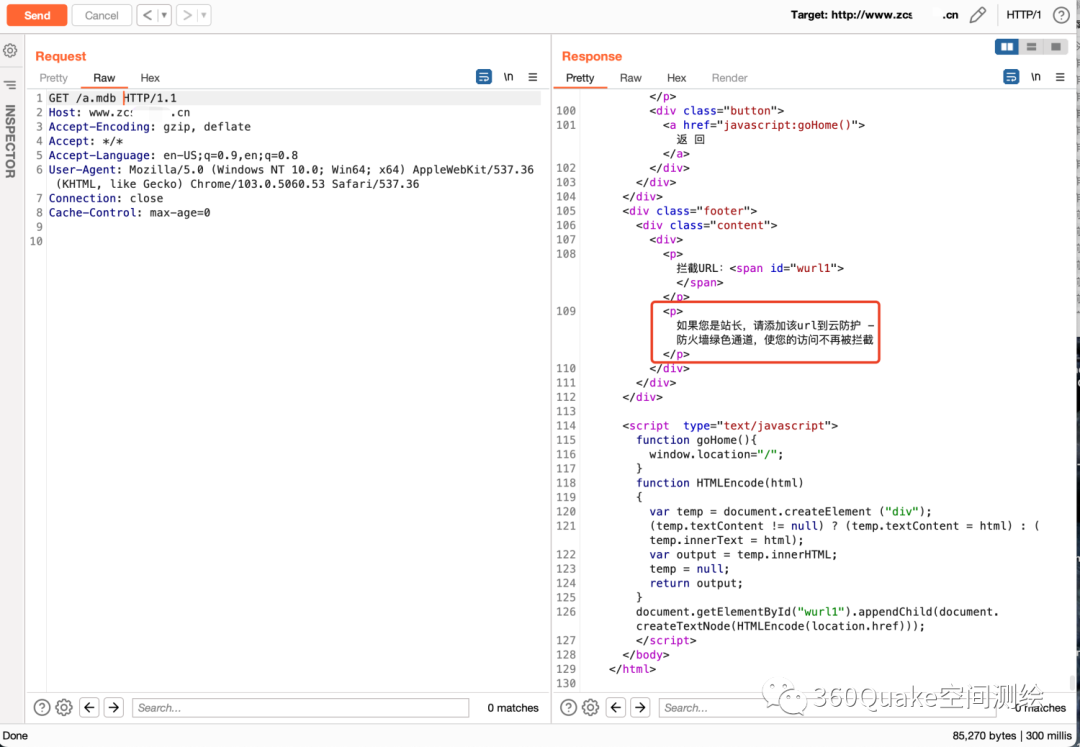Screen dimensions: 1080x747
Task: Open the INSPECTOR side panel label
Action: click(x=10, y=141)
